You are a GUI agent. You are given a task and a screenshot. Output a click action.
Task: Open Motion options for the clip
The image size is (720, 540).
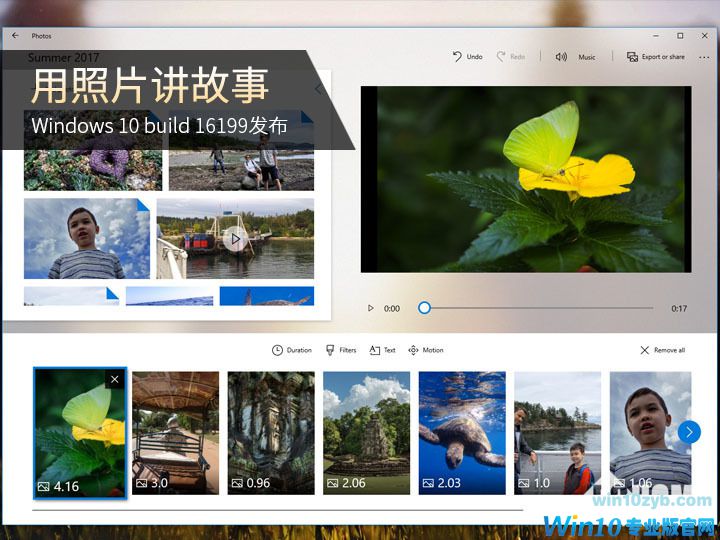pyautogui.click(x=426, y=350)
